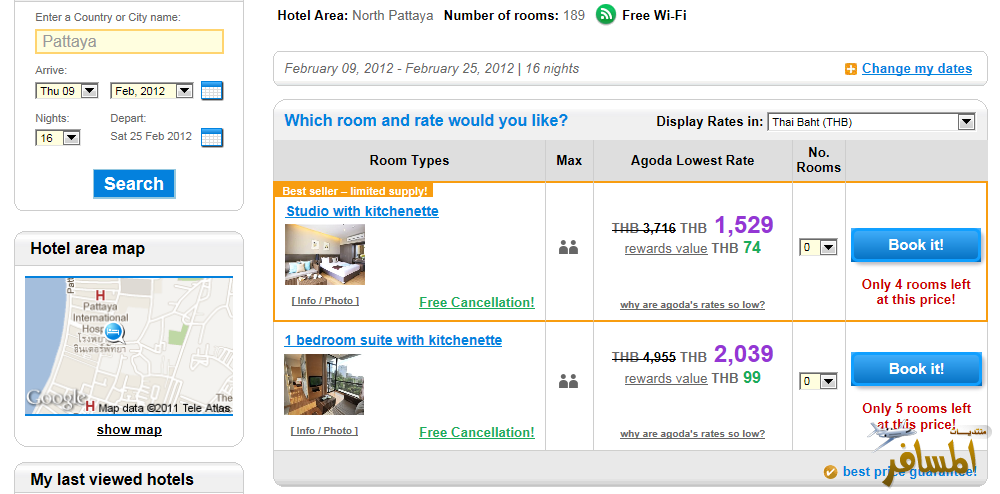Expand the arrival day dropdown
1000x494 pixels.
click(x=89, y=91)
